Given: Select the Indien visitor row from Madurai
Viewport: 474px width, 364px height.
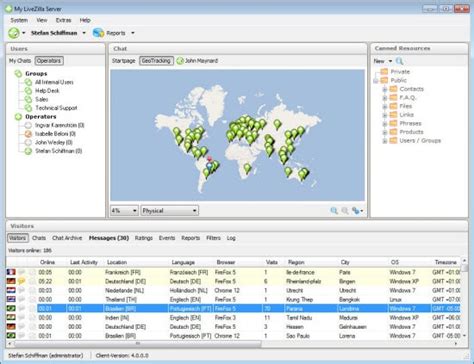Looking at the screenshot, I should (233, 318).
